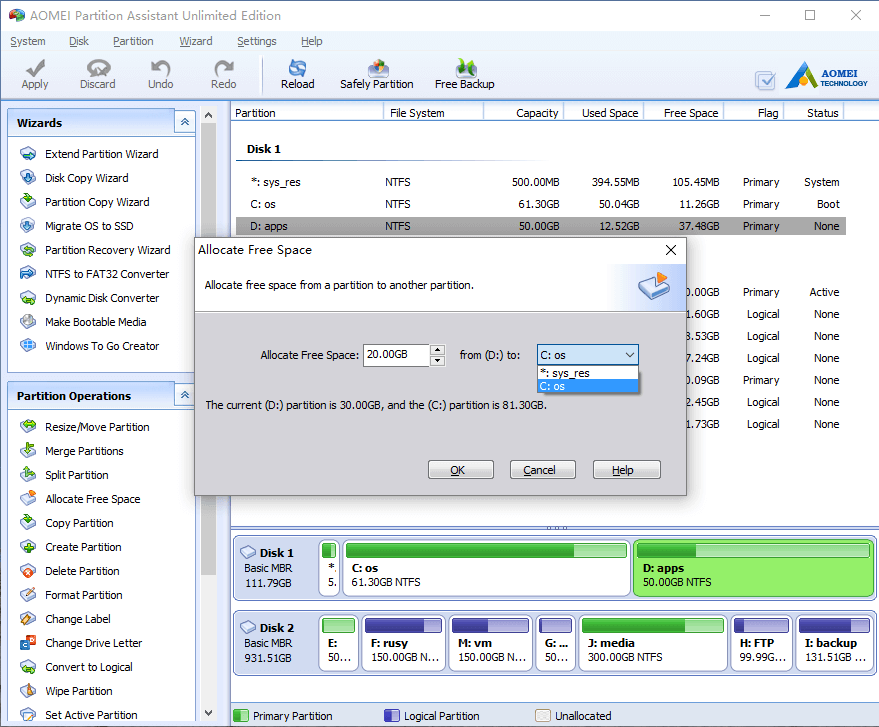879x727 pixels.
Task: Select Make Bootable Media
Action: [x=95, y=322]
